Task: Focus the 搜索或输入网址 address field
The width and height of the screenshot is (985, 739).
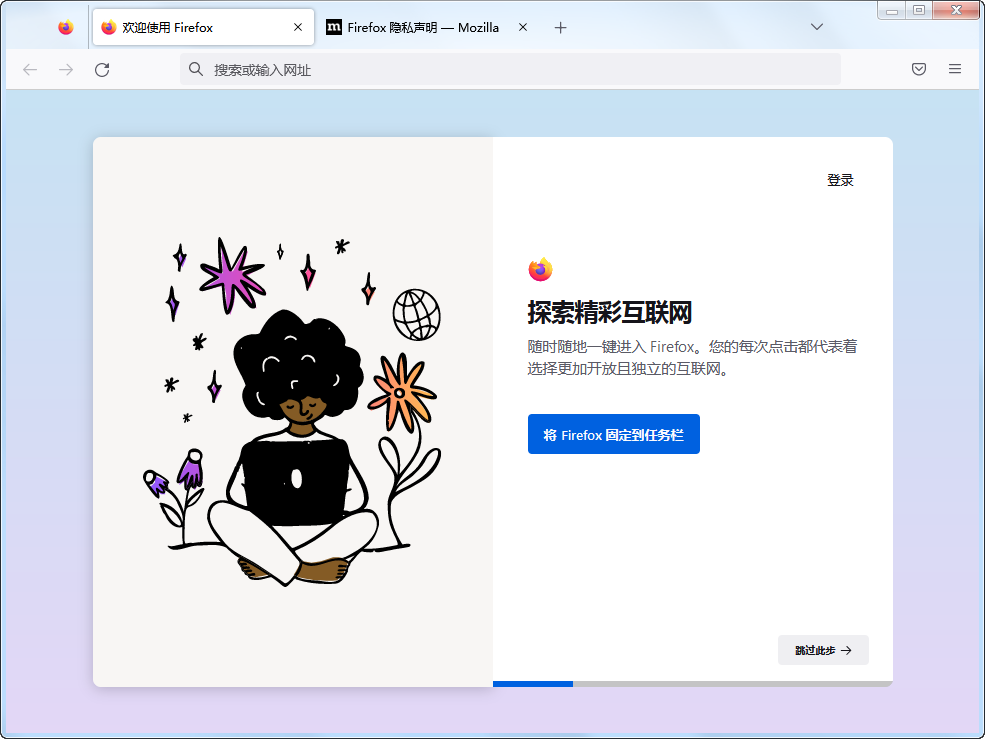Action: pos(500,70)
